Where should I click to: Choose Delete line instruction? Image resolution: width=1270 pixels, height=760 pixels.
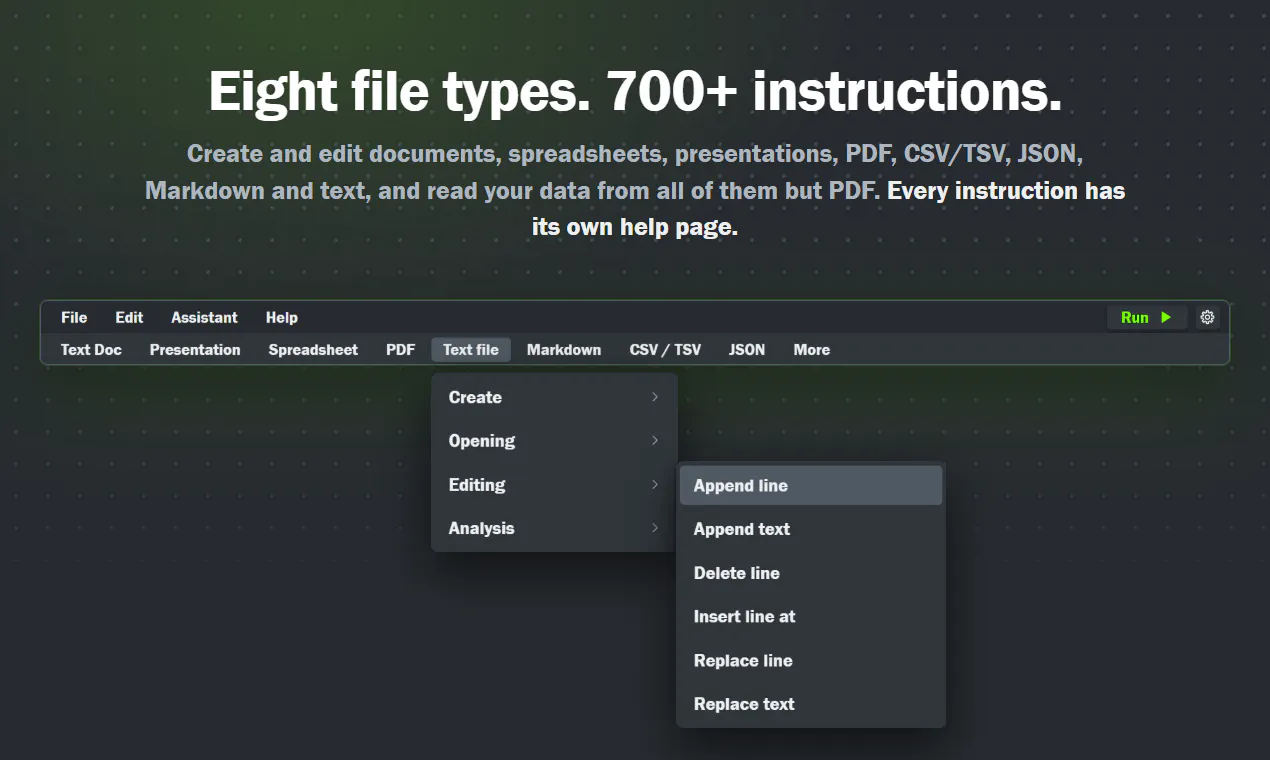pyautogui.click(x=811, y=573)
